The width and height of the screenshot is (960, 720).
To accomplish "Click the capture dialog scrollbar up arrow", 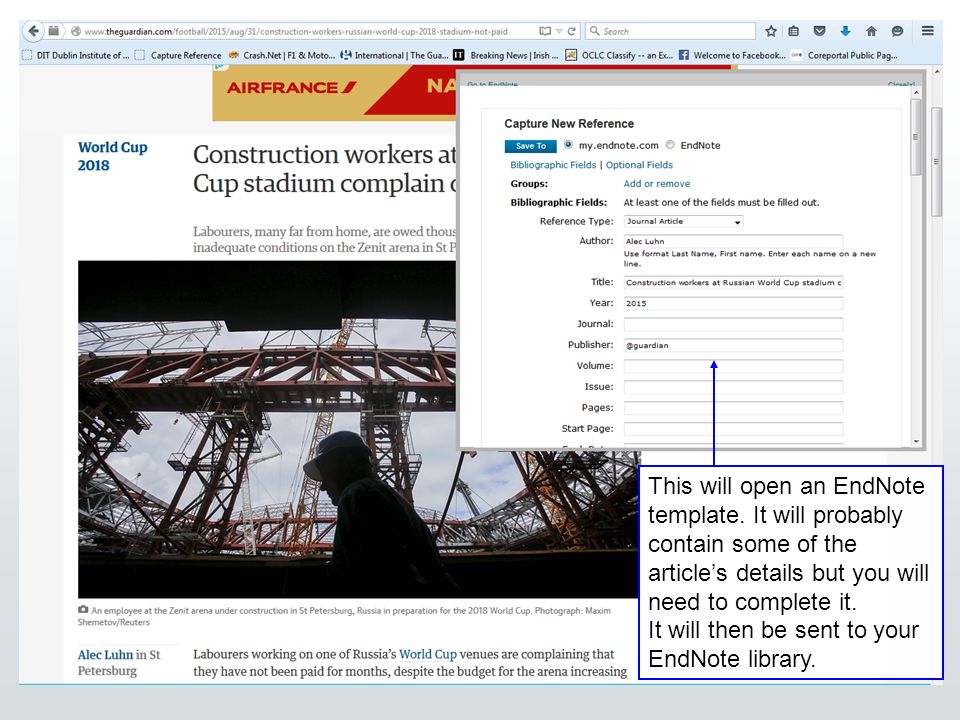I will [916, 92].
